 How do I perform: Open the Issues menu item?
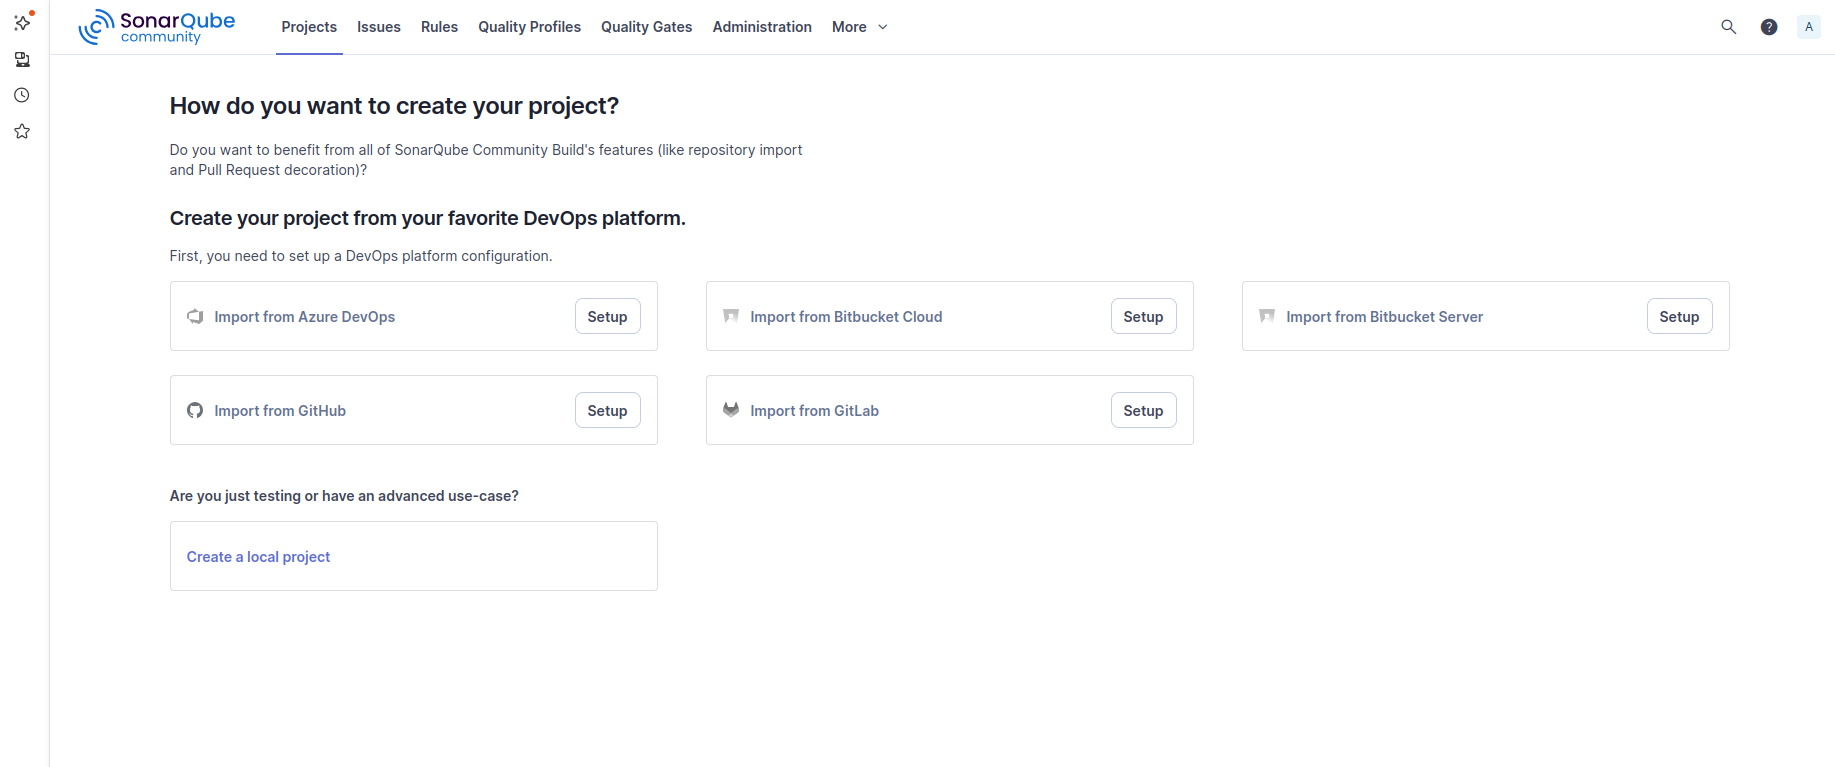[x=379, y=27]
